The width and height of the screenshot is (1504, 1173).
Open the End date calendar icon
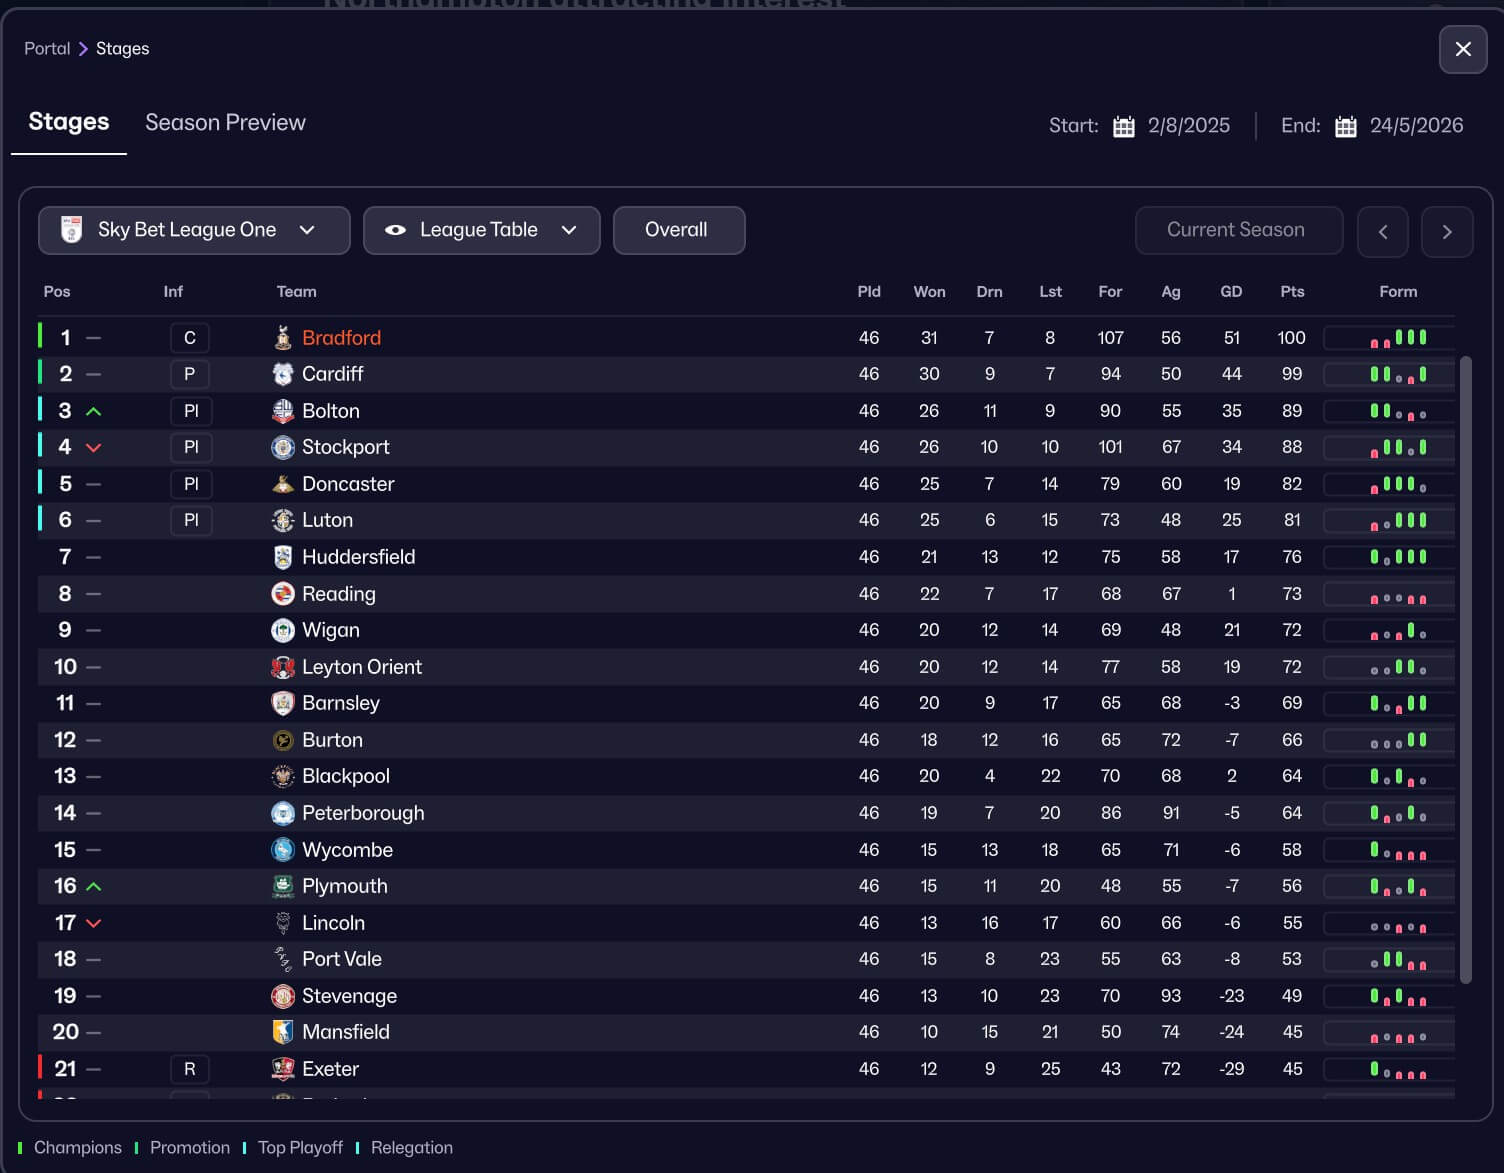click(x=1346, y=127)
